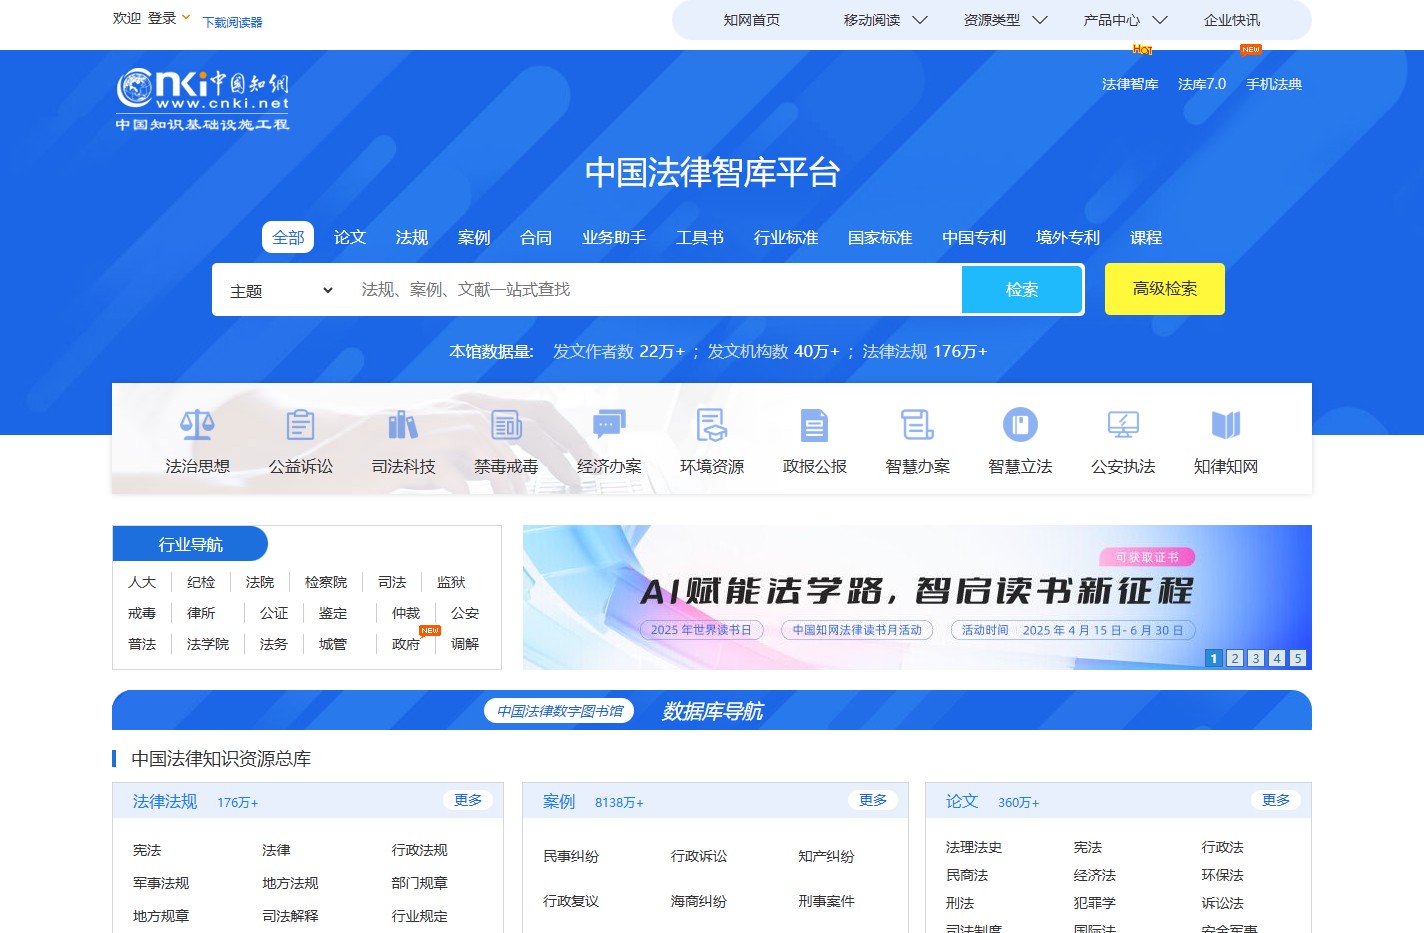Open the 下载阅读器 link
Viewport: 1424px width, 933px height.
pos(232,22)
